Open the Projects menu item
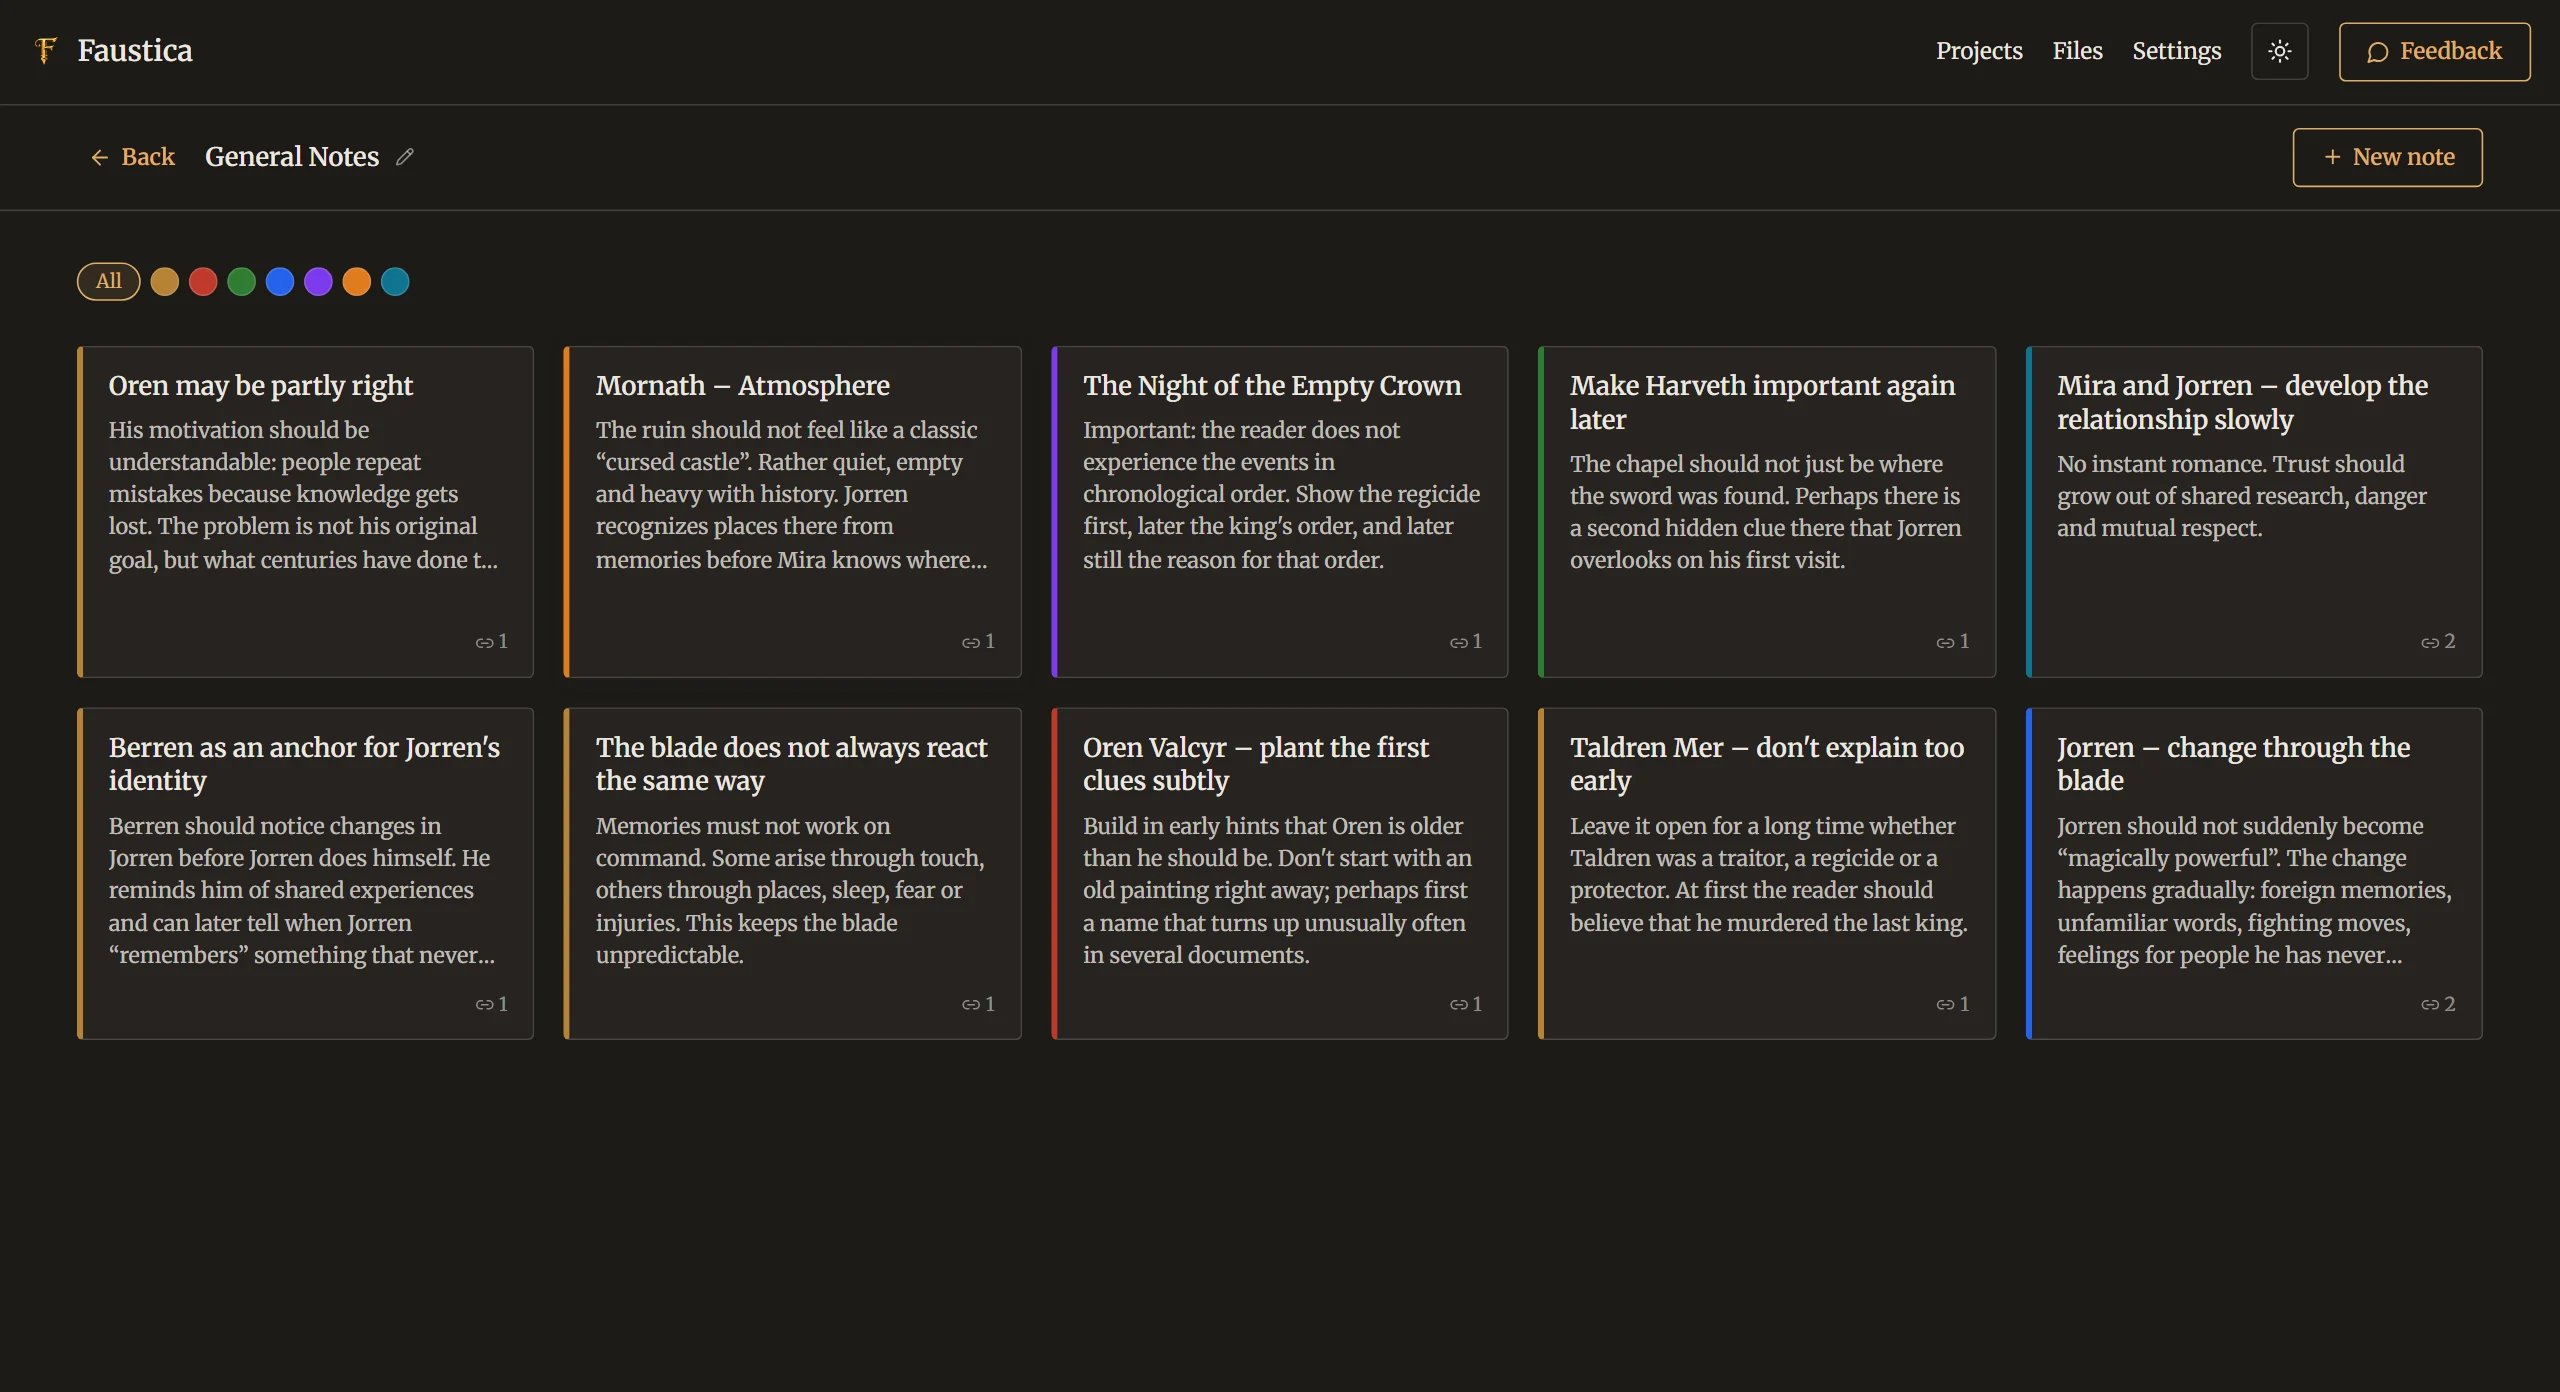The width and height of the screenshot is (2560, 1392). 1979,51
